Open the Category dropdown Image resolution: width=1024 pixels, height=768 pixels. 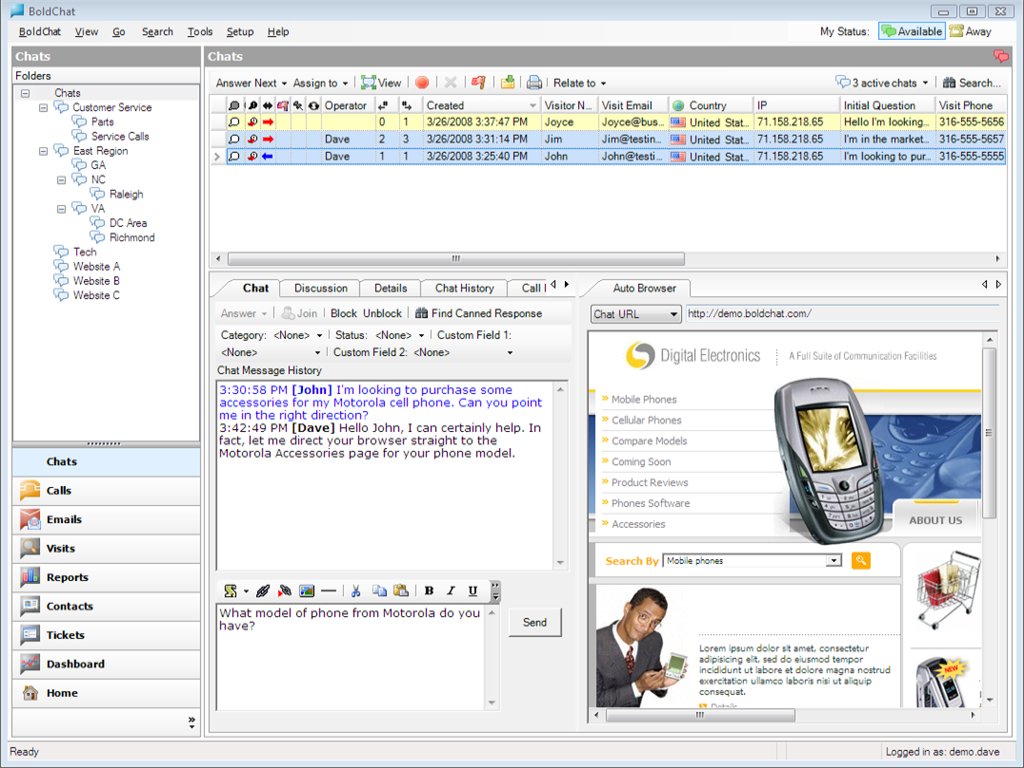pyautogui.click(x=298, y=336)
